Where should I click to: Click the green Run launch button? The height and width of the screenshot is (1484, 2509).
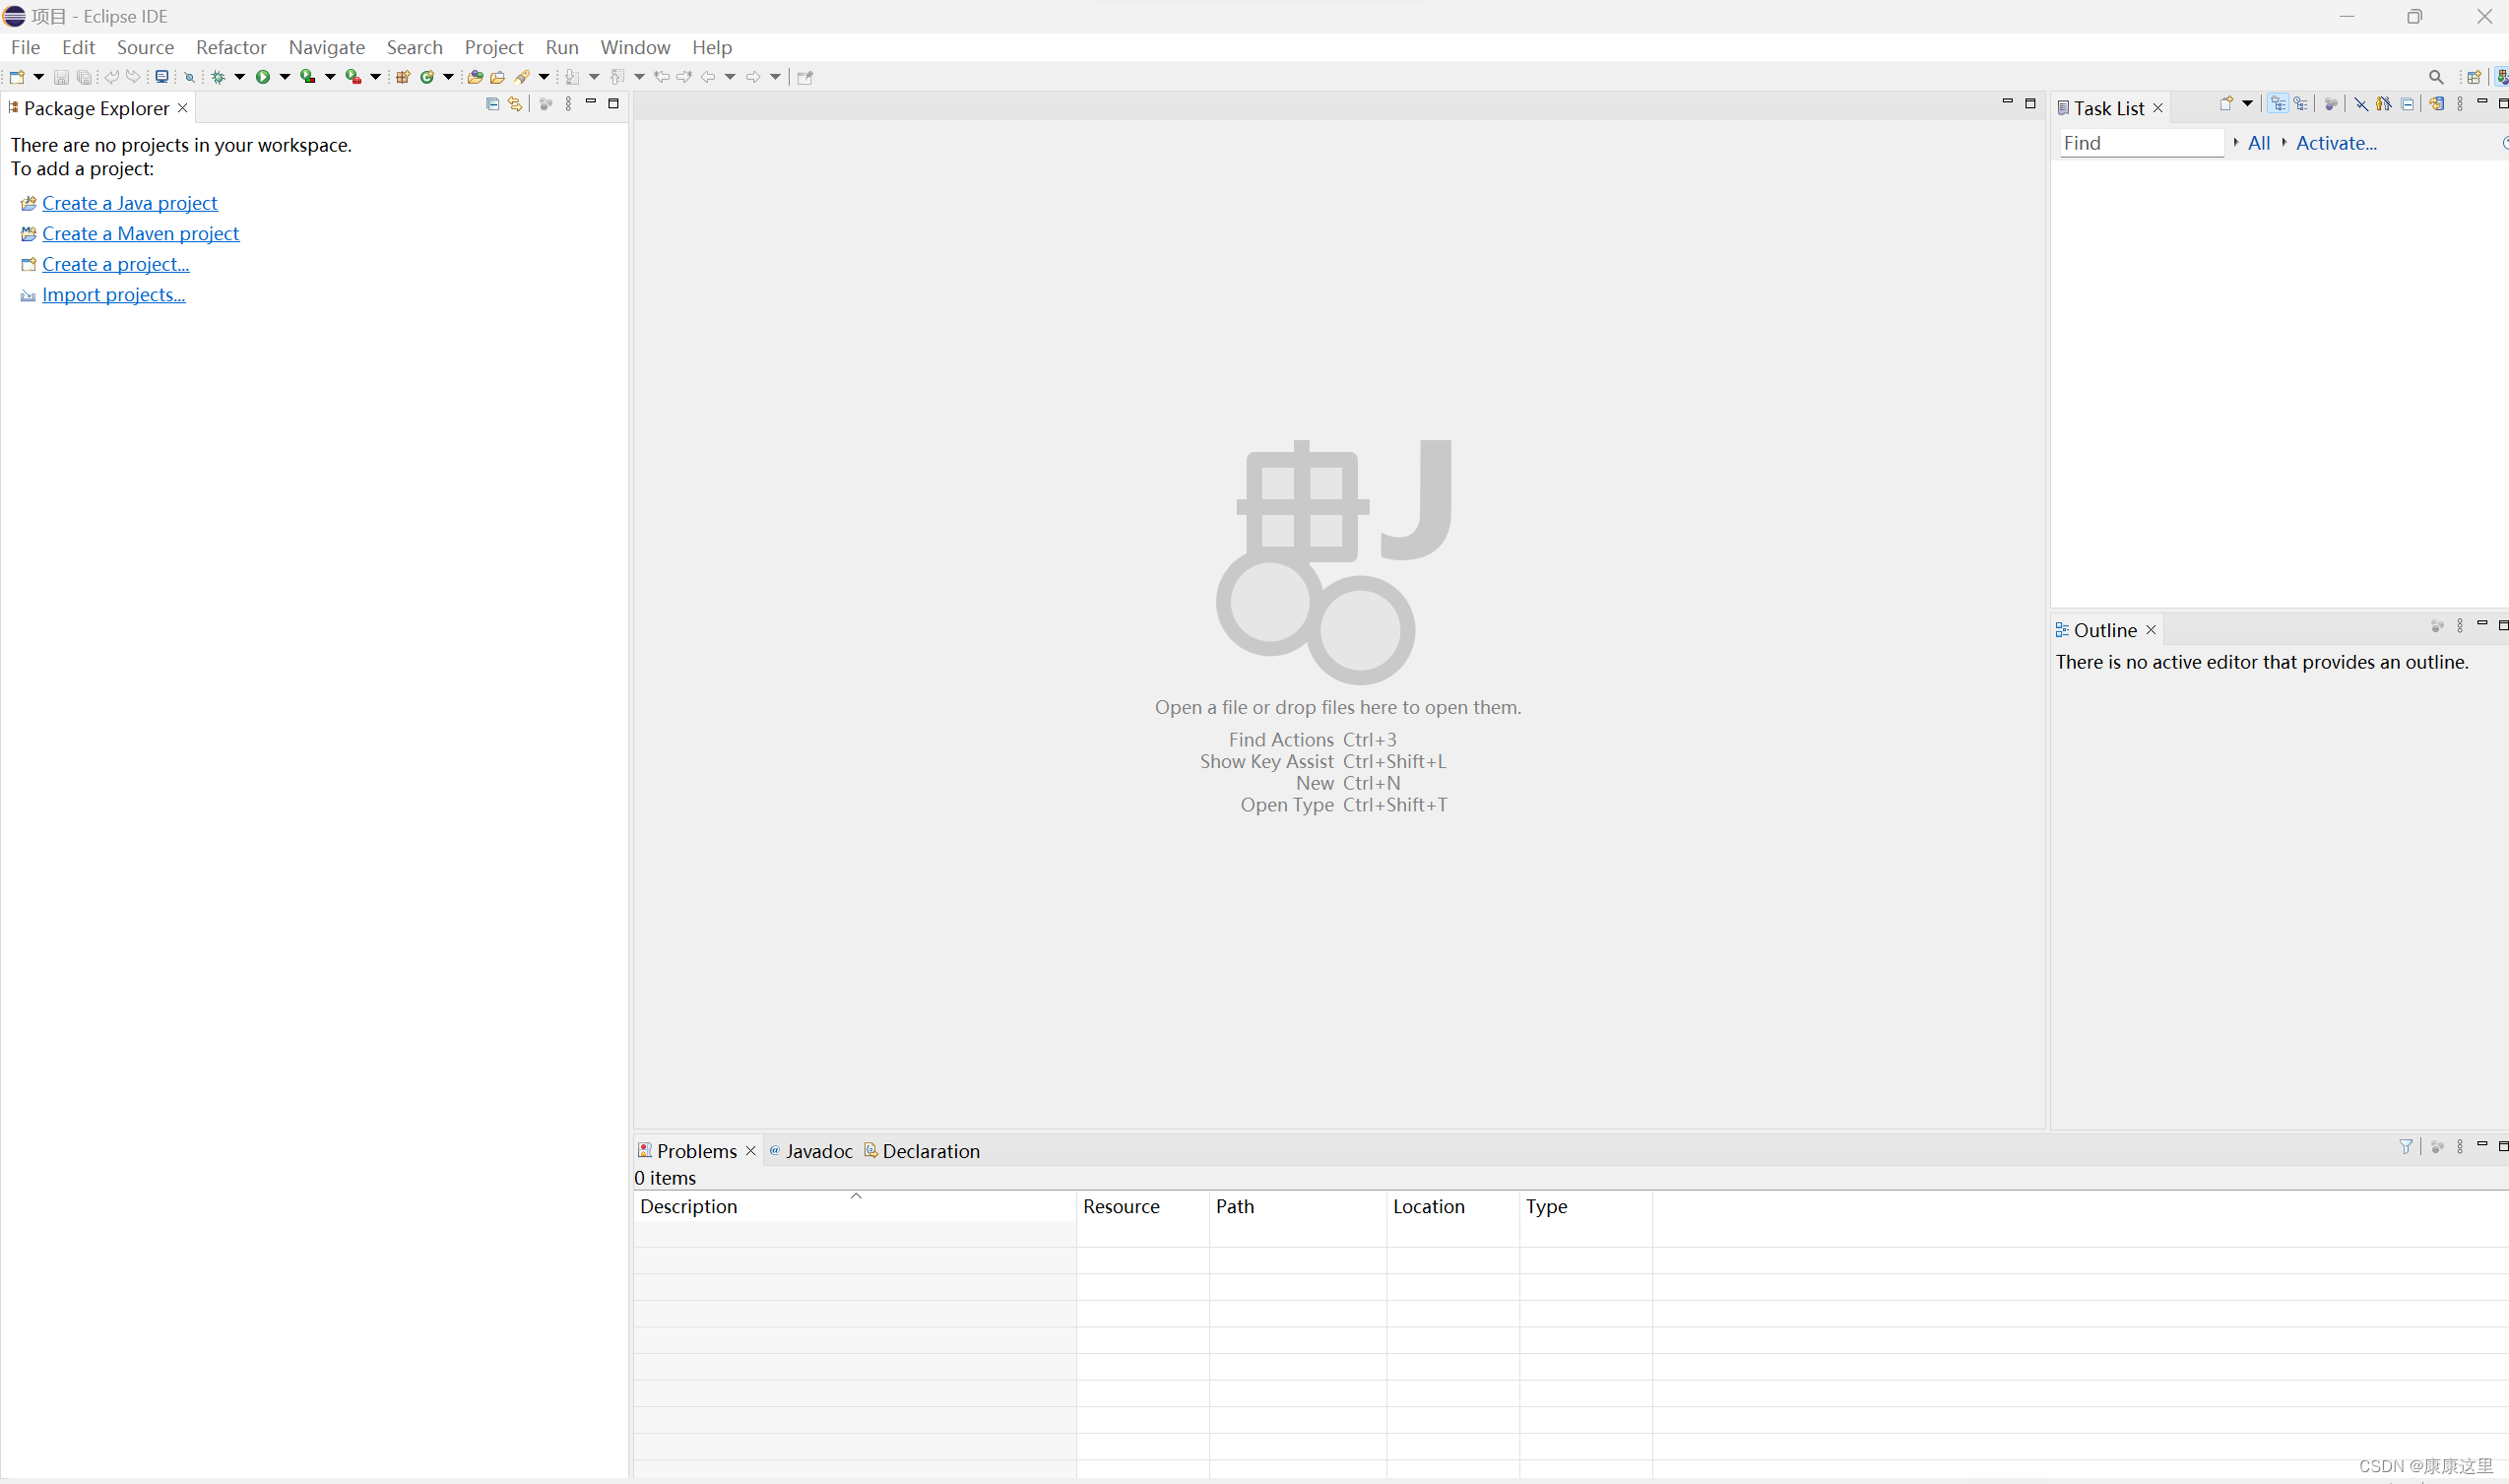(x=263, y=77)
